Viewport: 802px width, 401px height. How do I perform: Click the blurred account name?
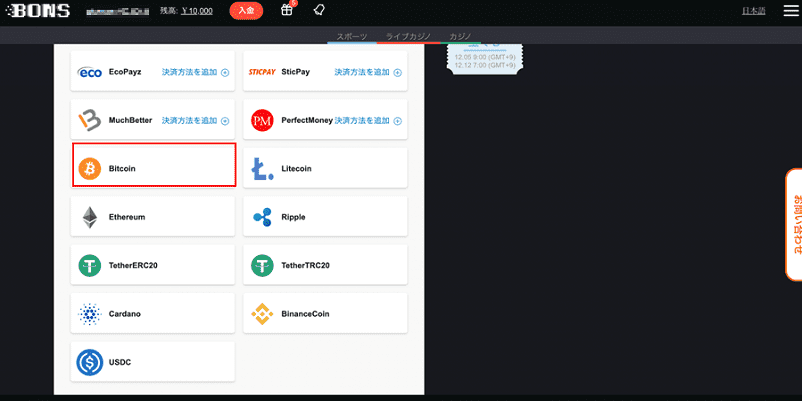[118, 11]
